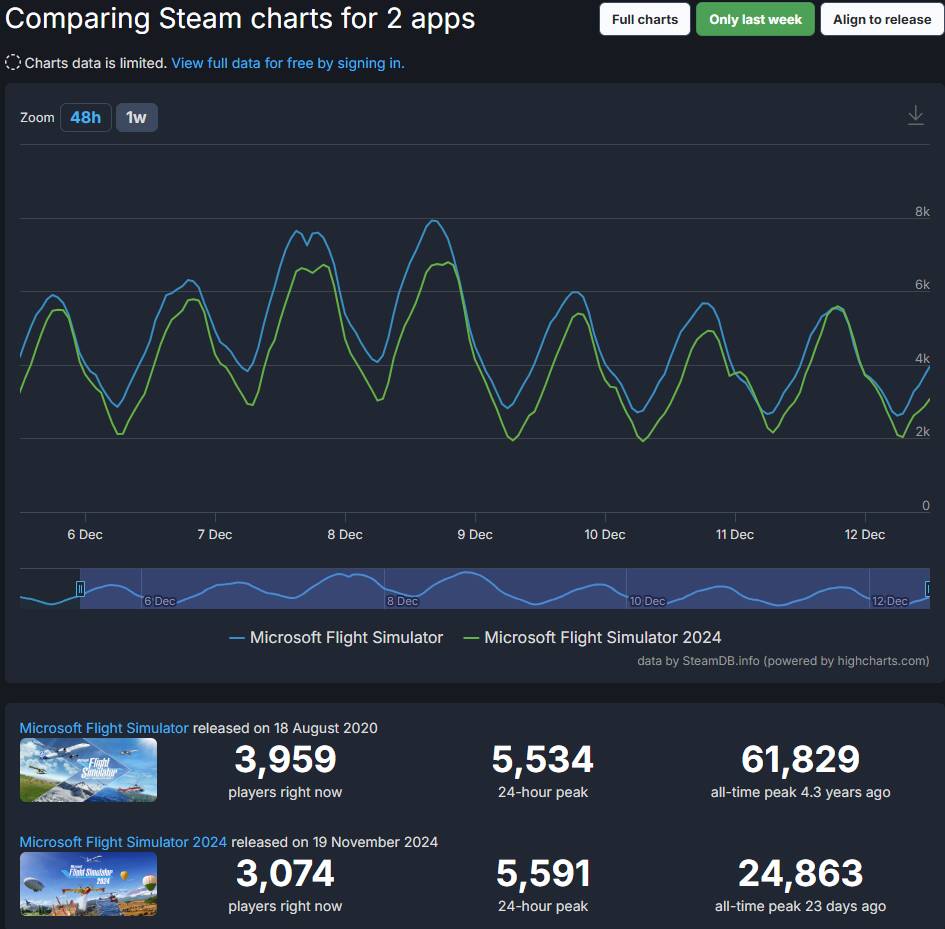Click the 3,074 players right now value
945x929 pixels.
(285, 873)
